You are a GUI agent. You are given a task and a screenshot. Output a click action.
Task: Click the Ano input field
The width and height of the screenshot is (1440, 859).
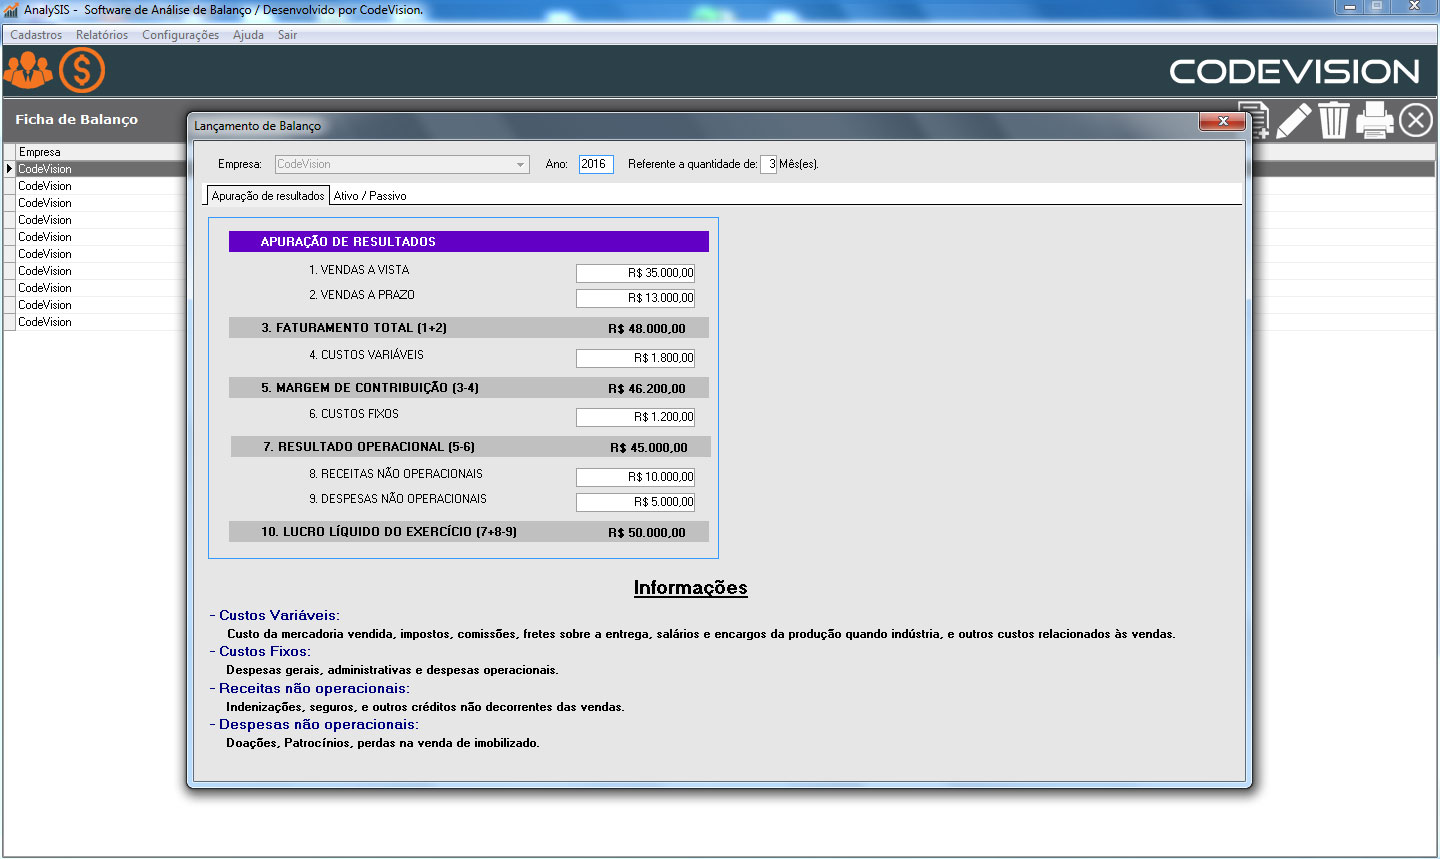595,164
